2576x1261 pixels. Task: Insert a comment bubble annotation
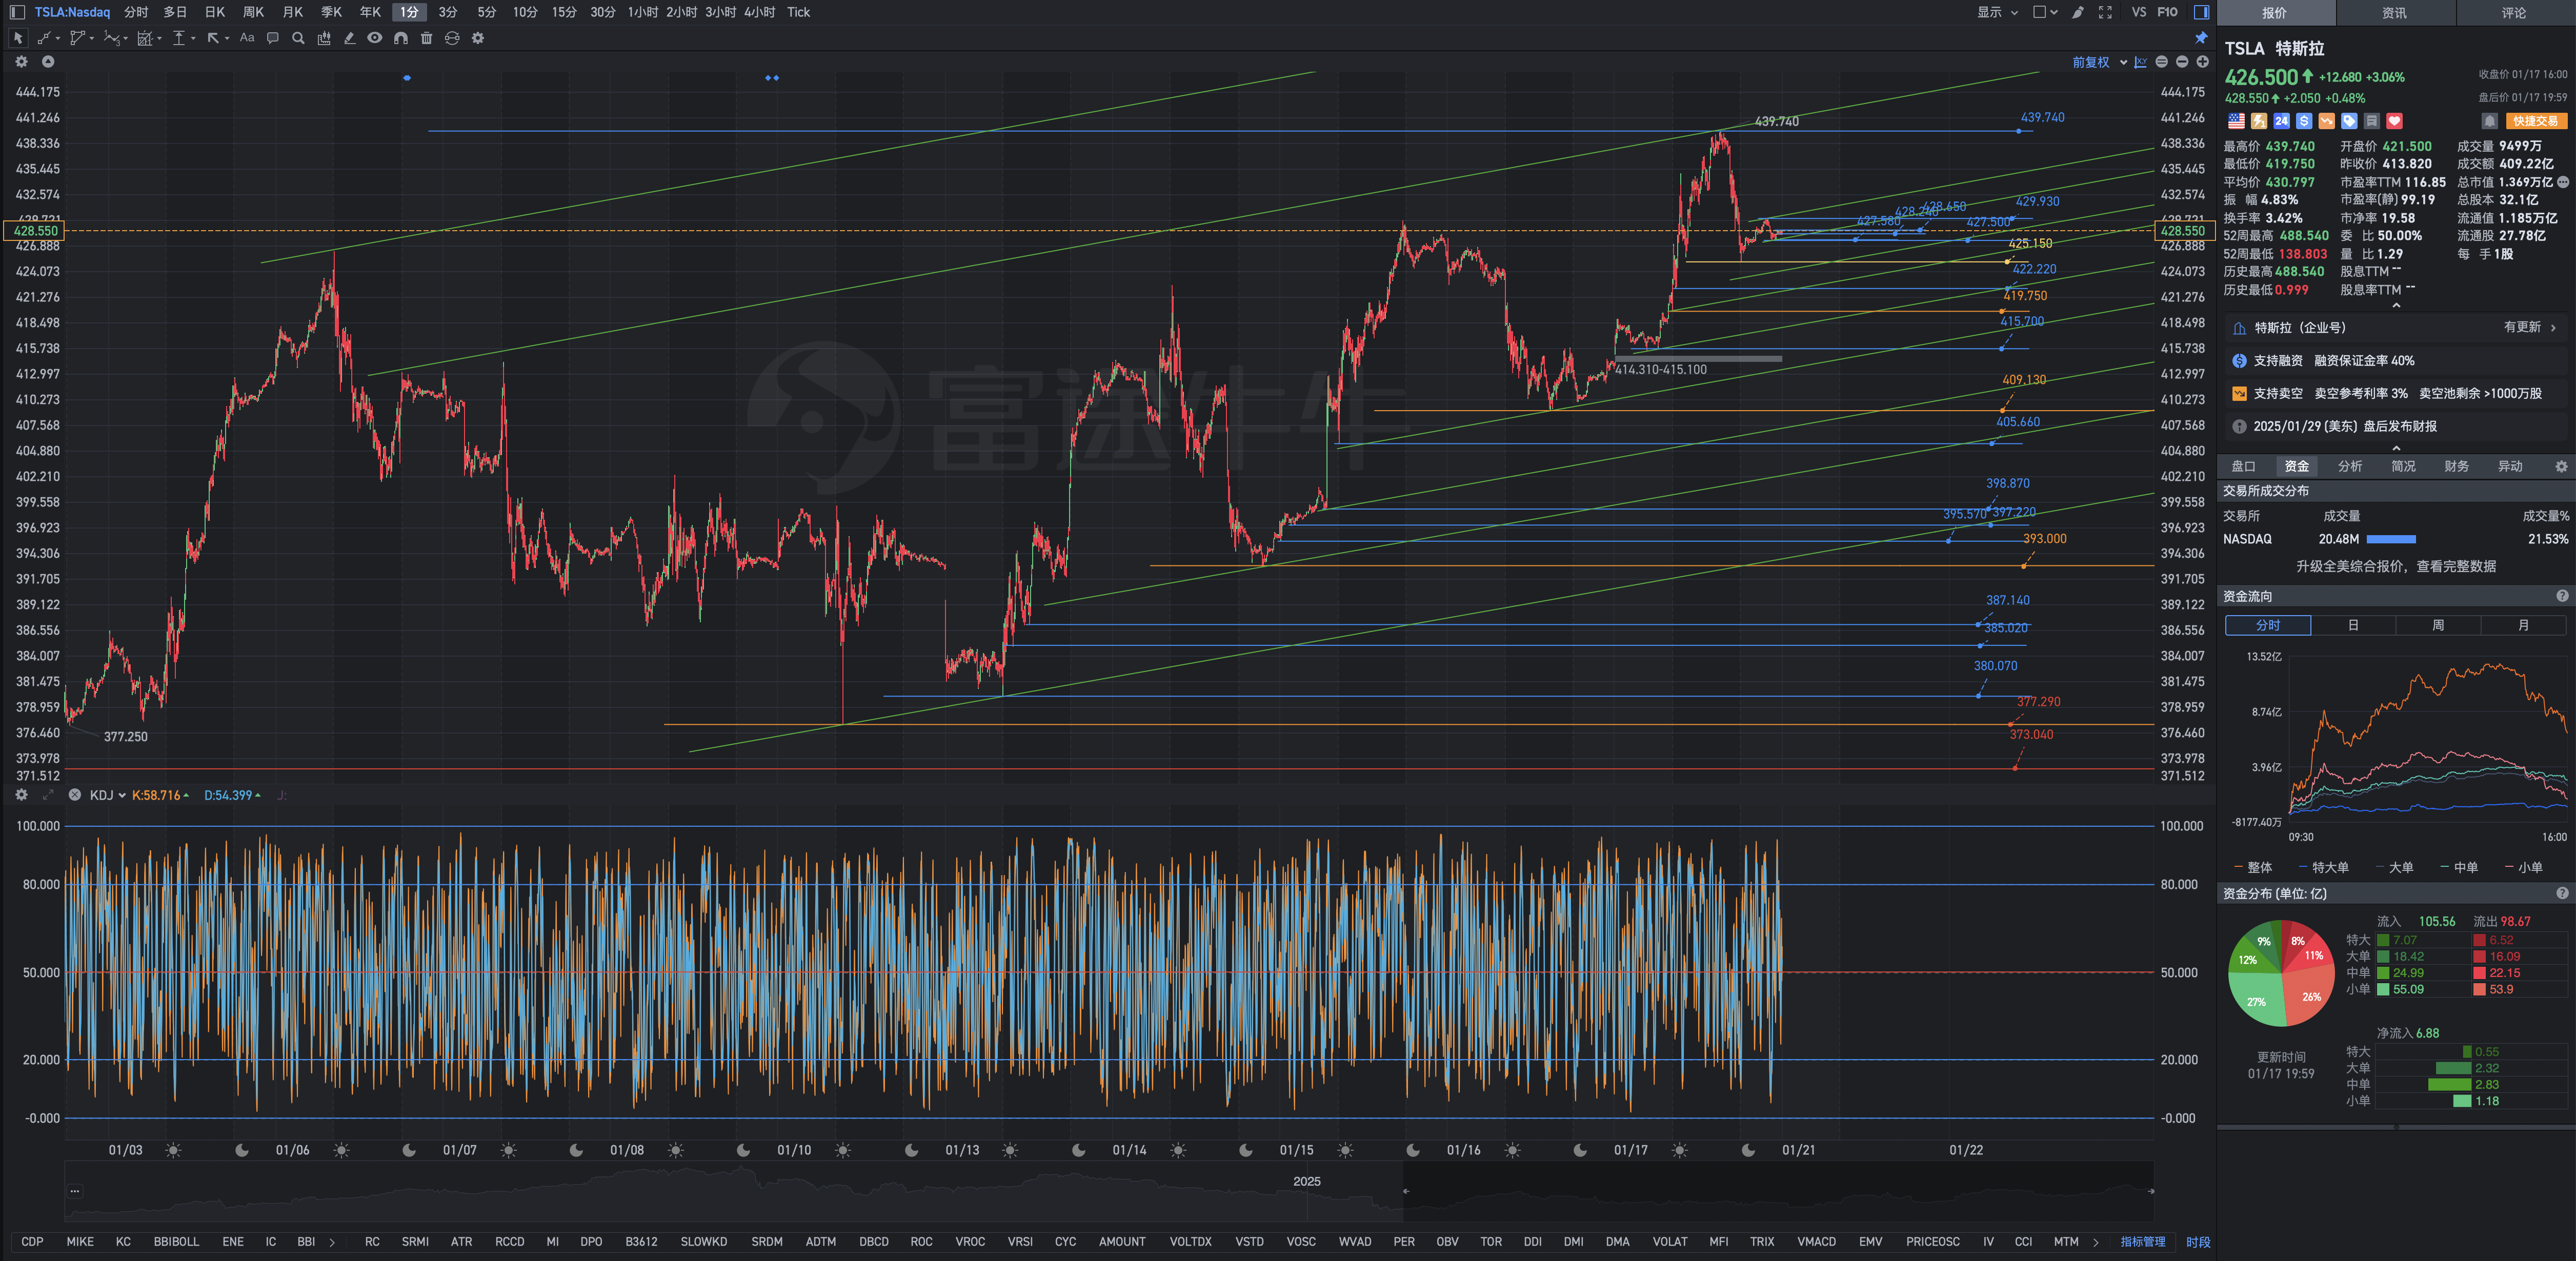[x=272, y=38]
